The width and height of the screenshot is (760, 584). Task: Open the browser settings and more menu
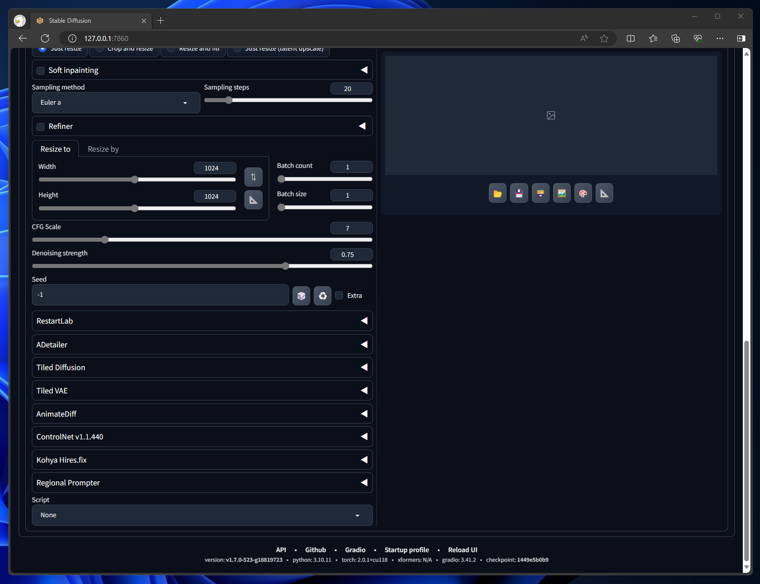point(720,38)
